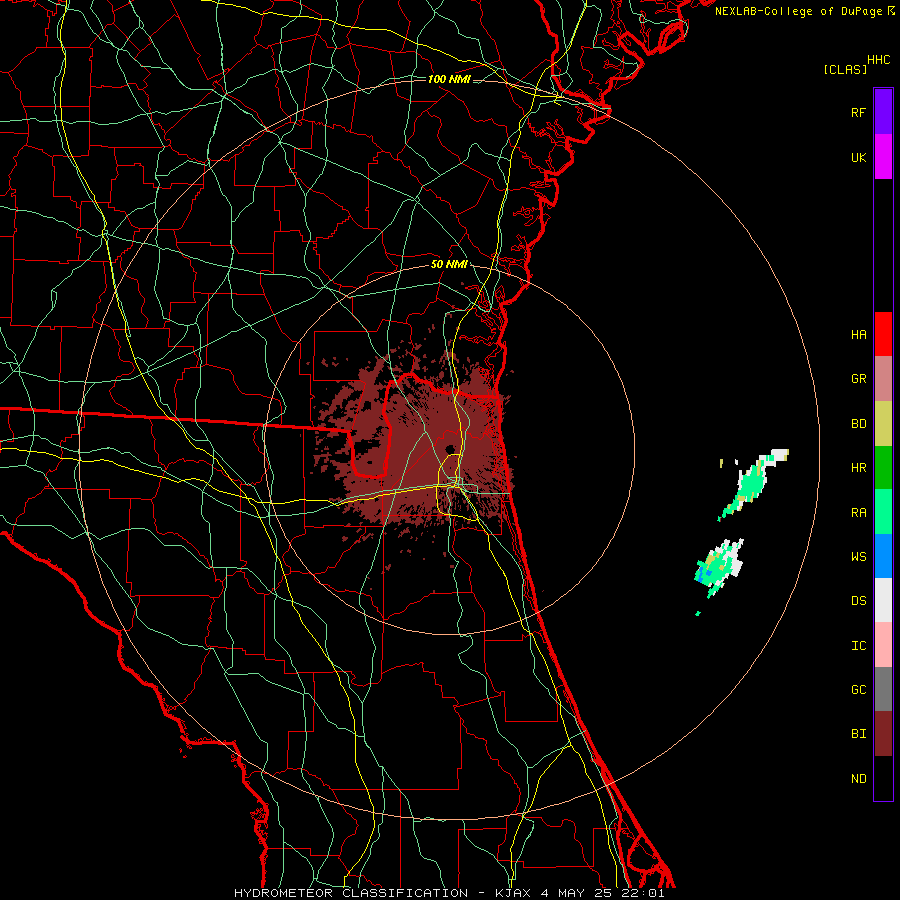Click the 'BI' legend label
Viewport: 900px width, 900px height.
[858, 734]
